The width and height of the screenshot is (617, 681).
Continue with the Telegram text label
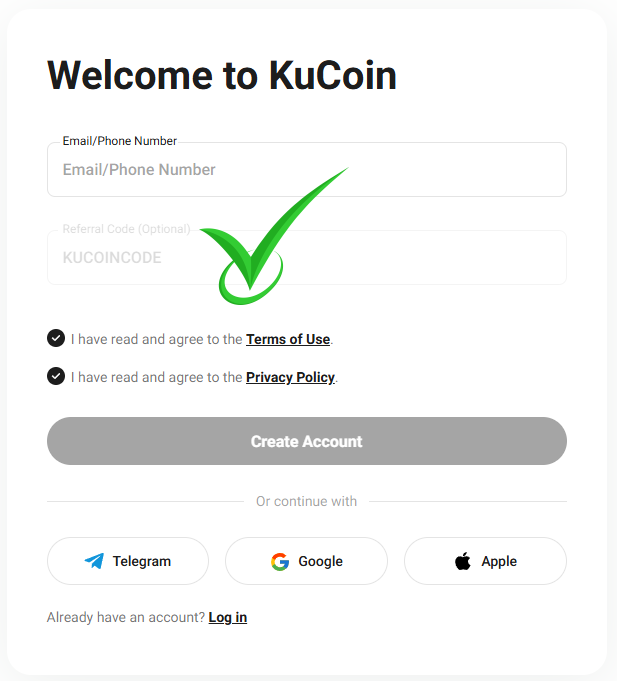(x=141, y=561)
